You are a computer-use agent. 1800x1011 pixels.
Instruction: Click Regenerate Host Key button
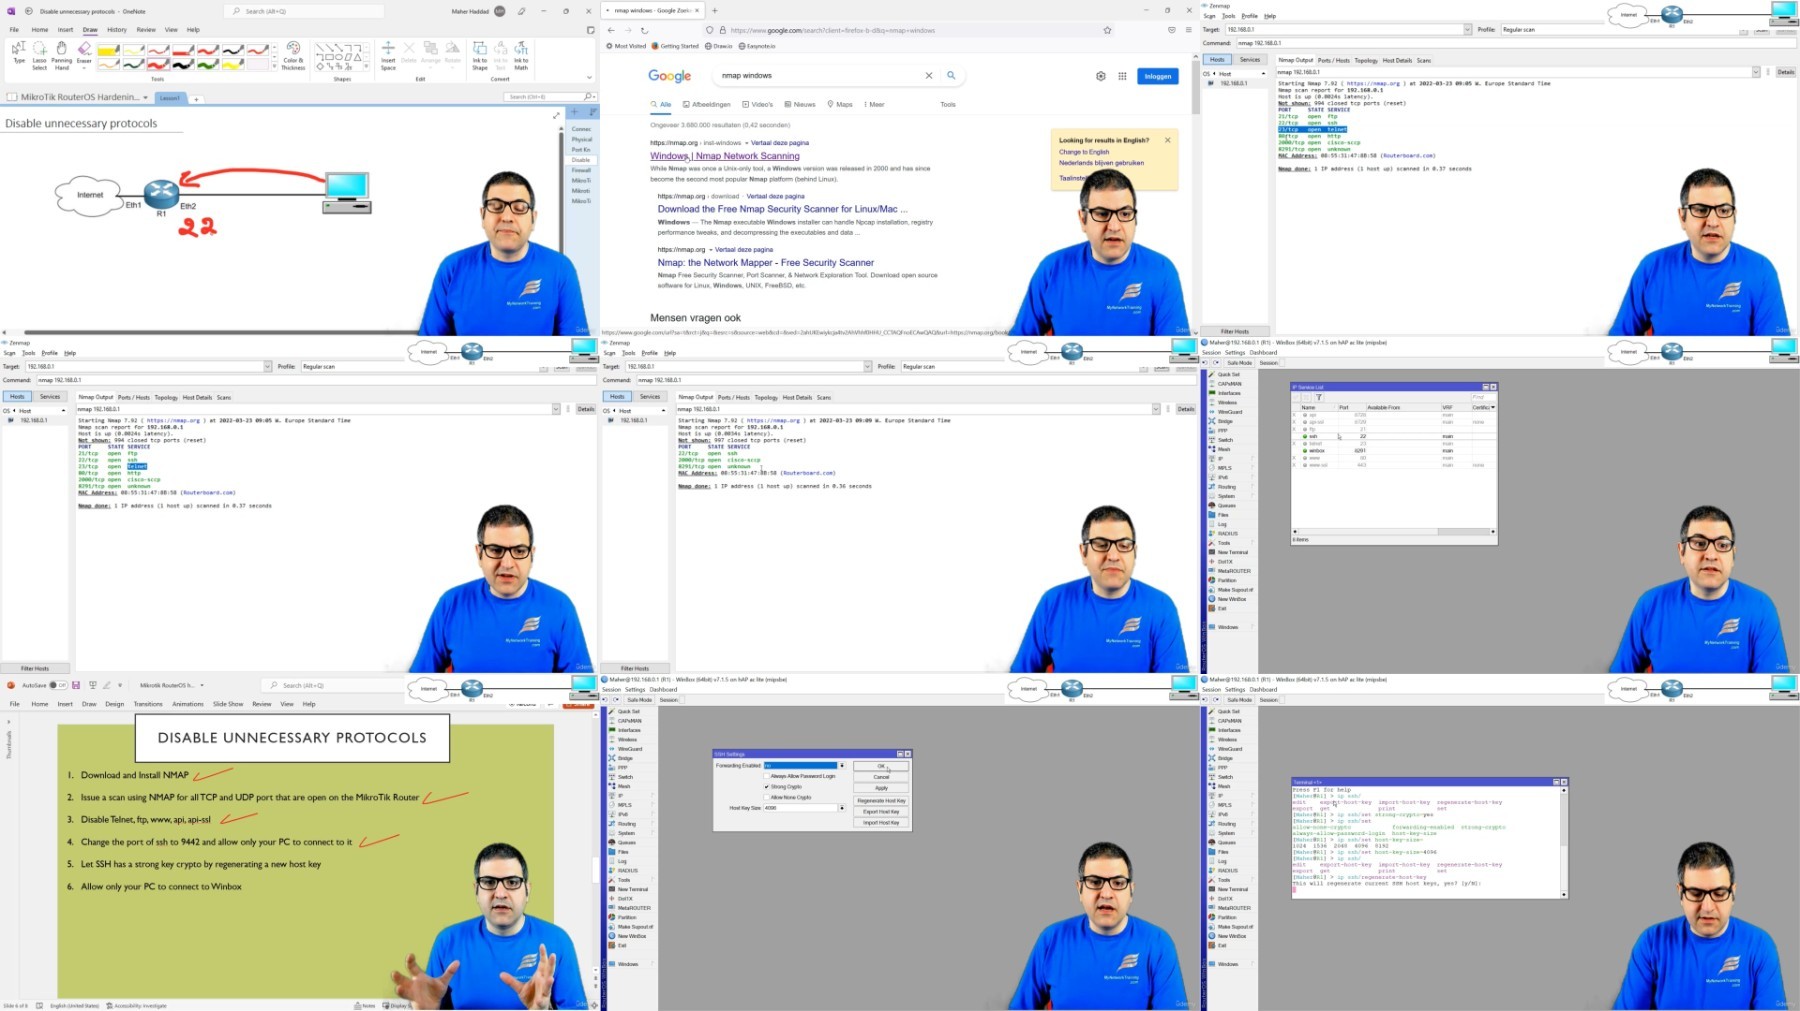point(881,801)
